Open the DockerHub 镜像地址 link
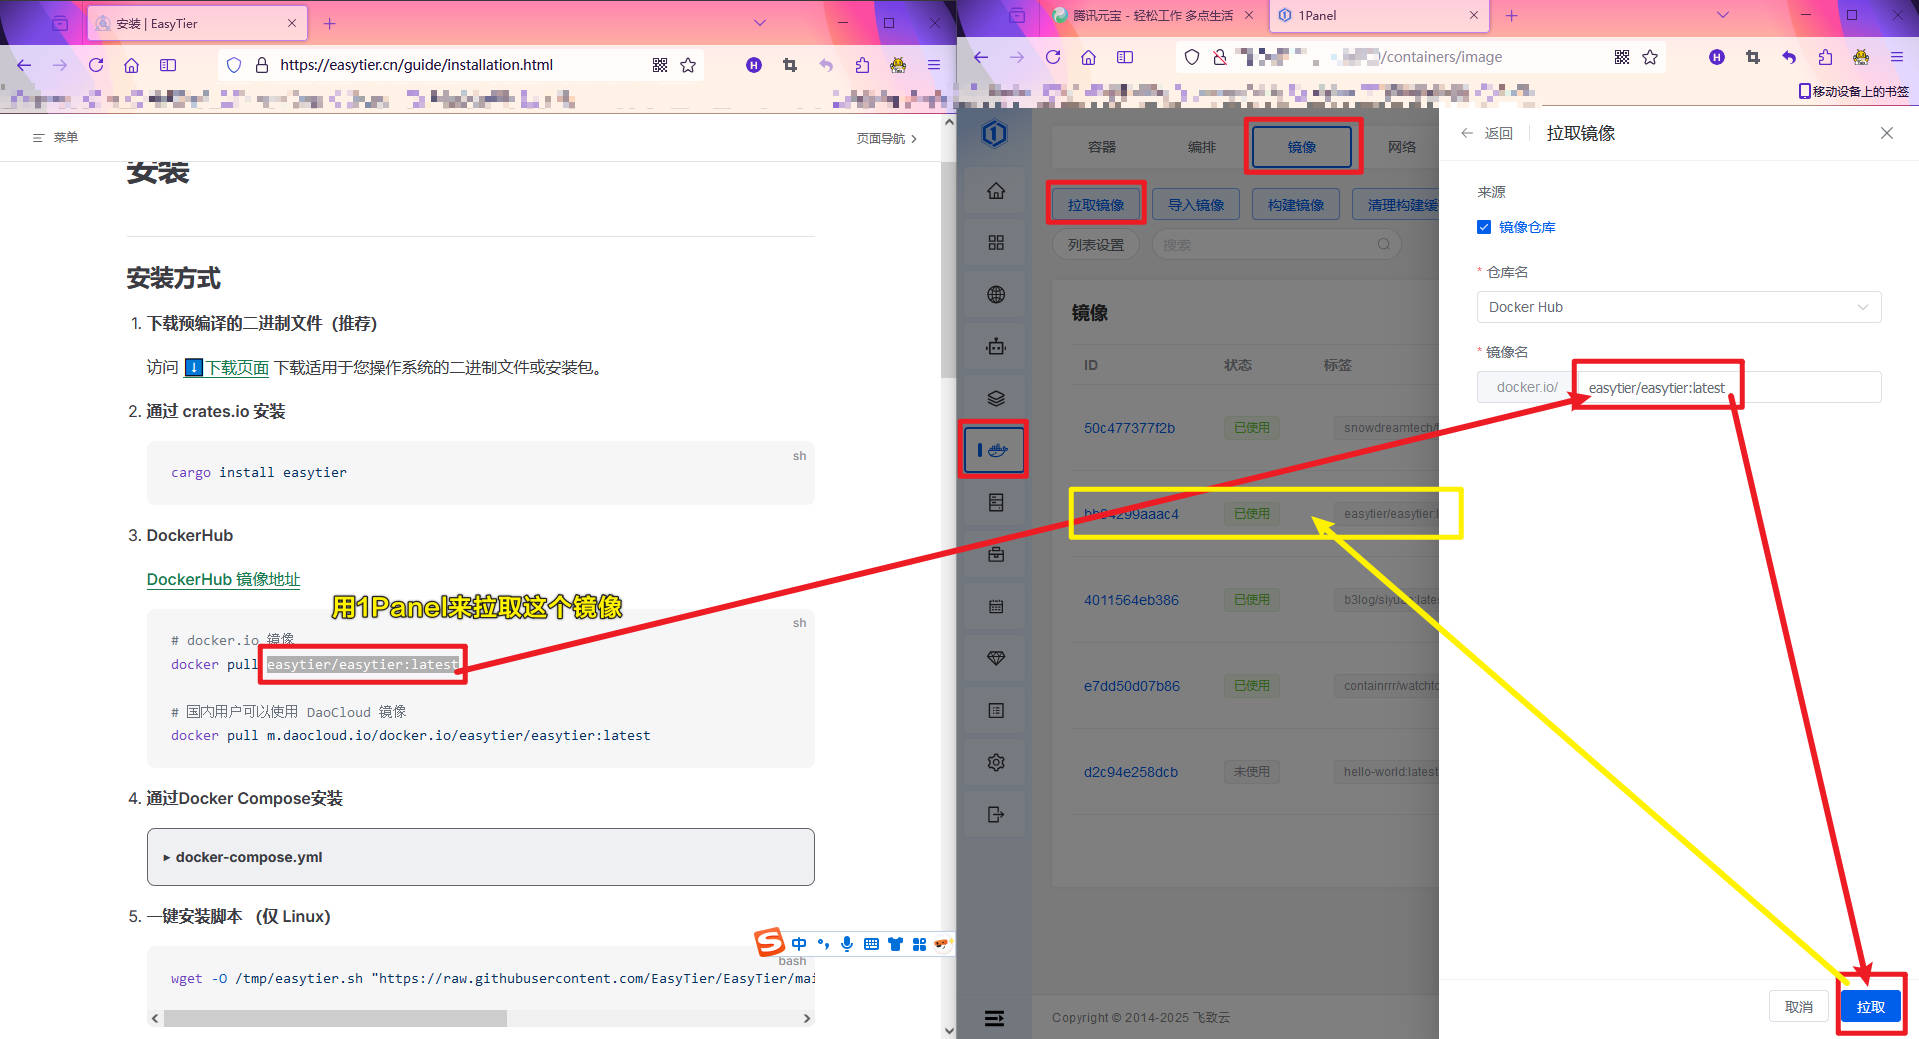The height and width of the screenshot is (1039, 1919). click(223, 579)
